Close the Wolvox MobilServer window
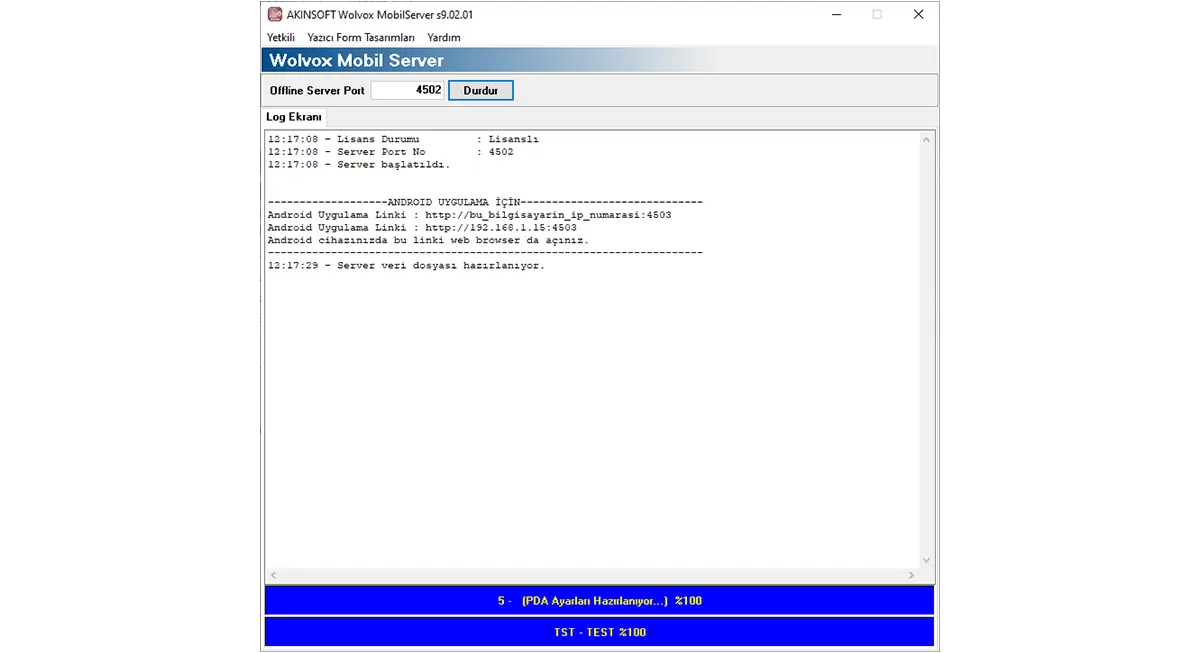This screenshot has width=1200, height=653. pos(918,14)
